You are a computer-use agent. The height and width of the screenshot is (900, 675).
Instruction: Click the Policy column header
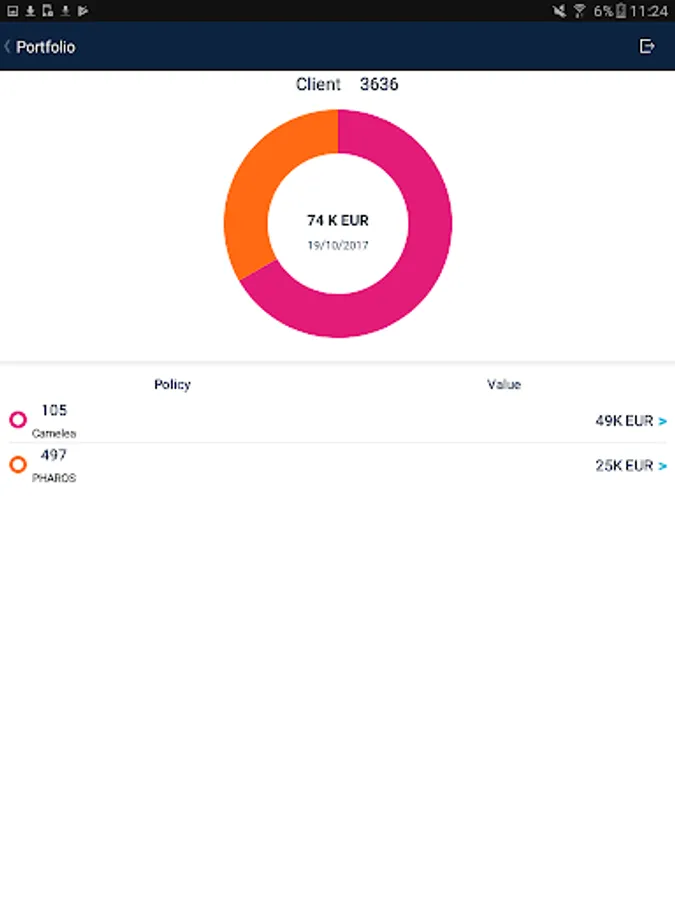pos(172,385)
